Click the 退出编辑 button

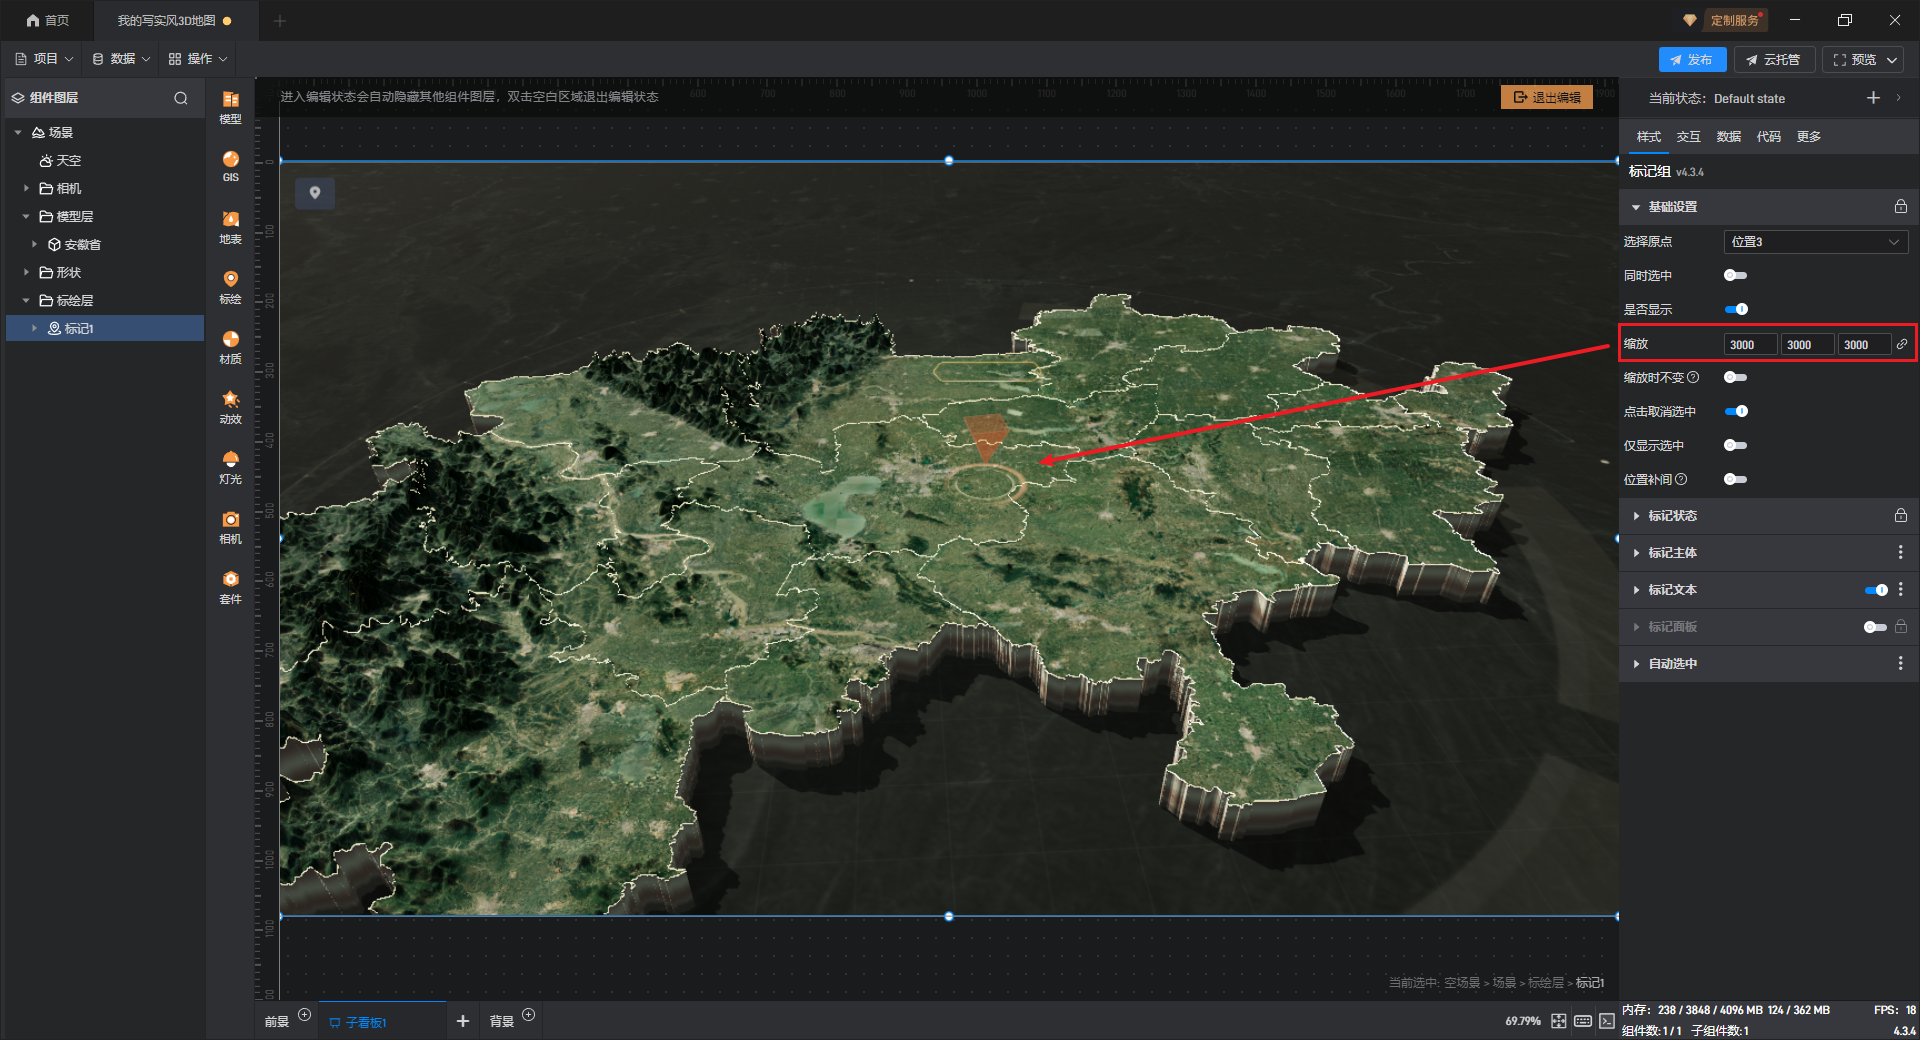coord(1546,97)
